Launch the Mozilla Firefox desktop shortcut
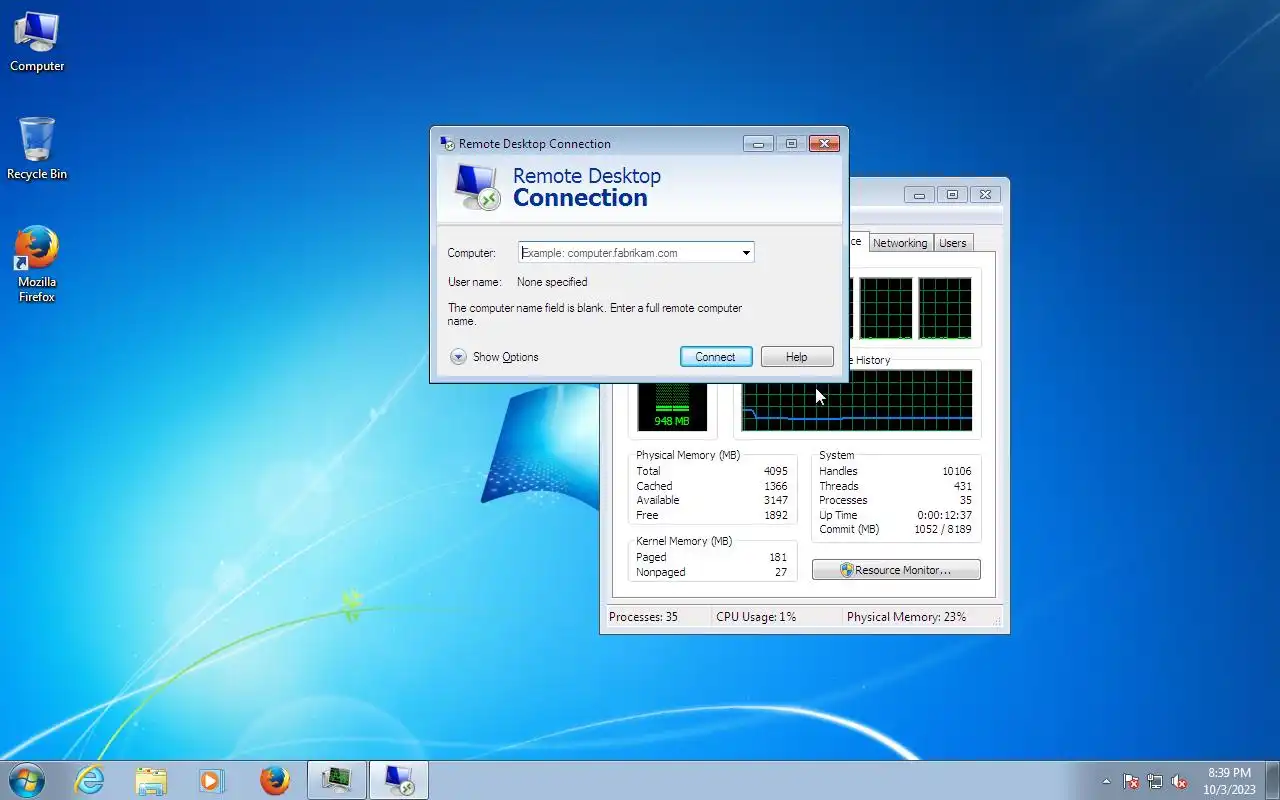The width and height of the screenshot is (1280, 800). pos(37,264)
